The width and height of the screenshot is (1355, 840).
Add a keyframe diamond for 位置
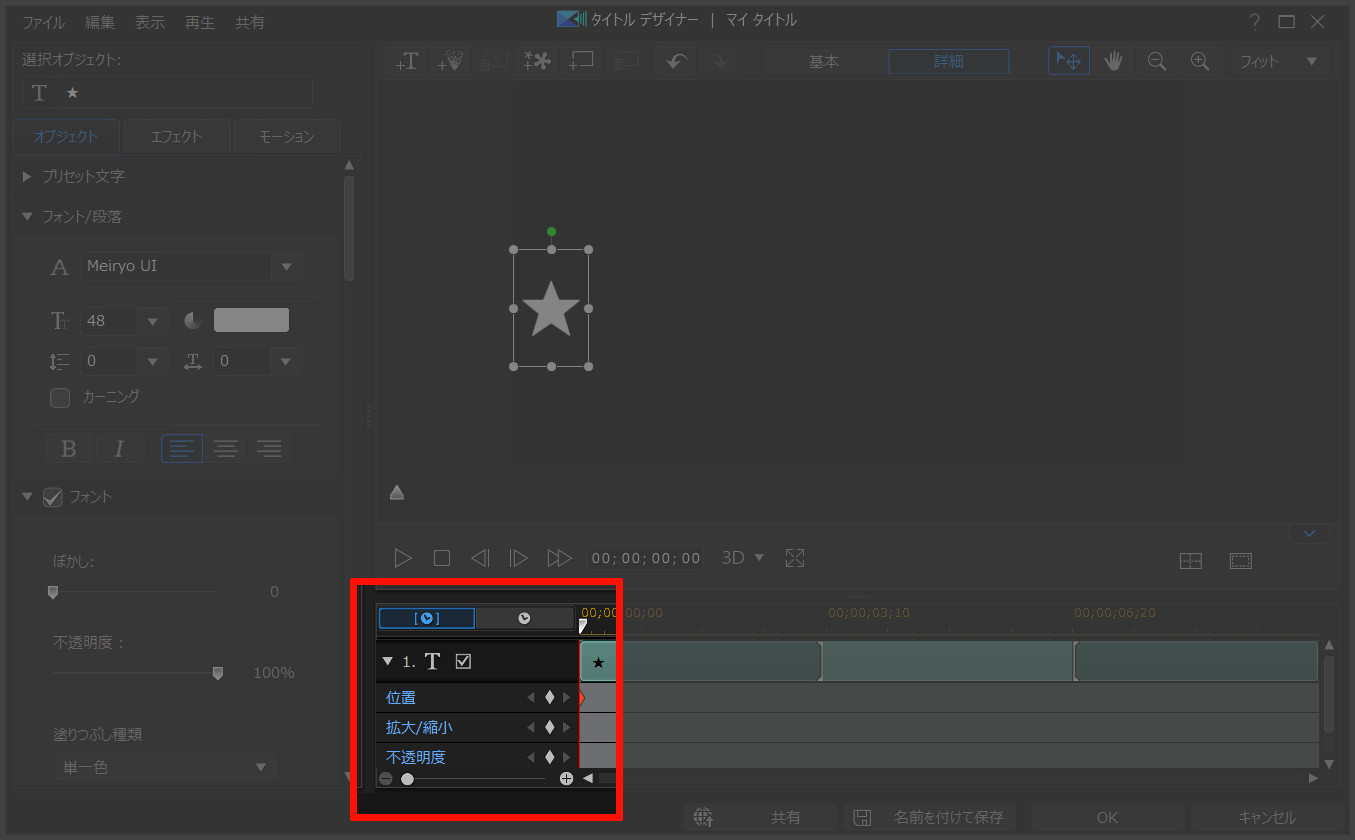[549, 697]
